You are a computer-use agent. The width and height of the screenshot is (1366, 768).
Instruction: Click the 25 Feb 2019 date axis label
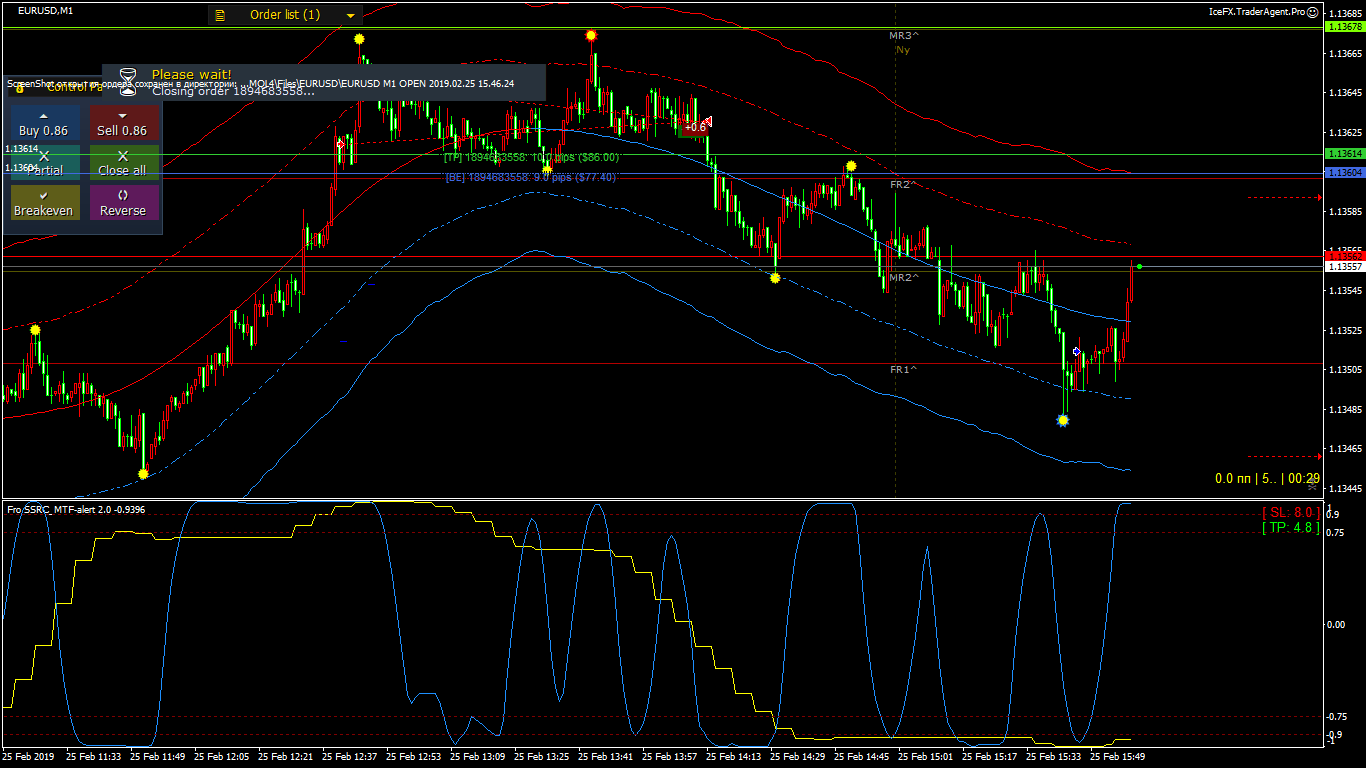coord(29,757)
